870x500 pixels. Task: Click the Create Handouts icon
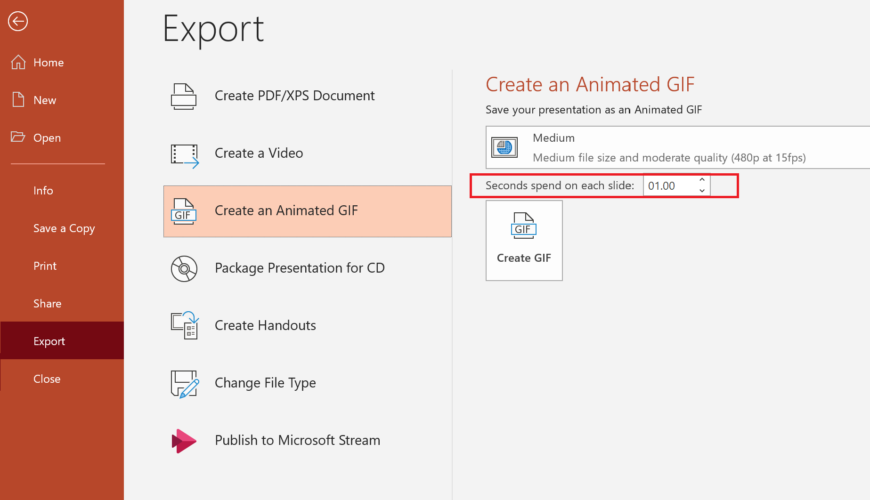184,326
